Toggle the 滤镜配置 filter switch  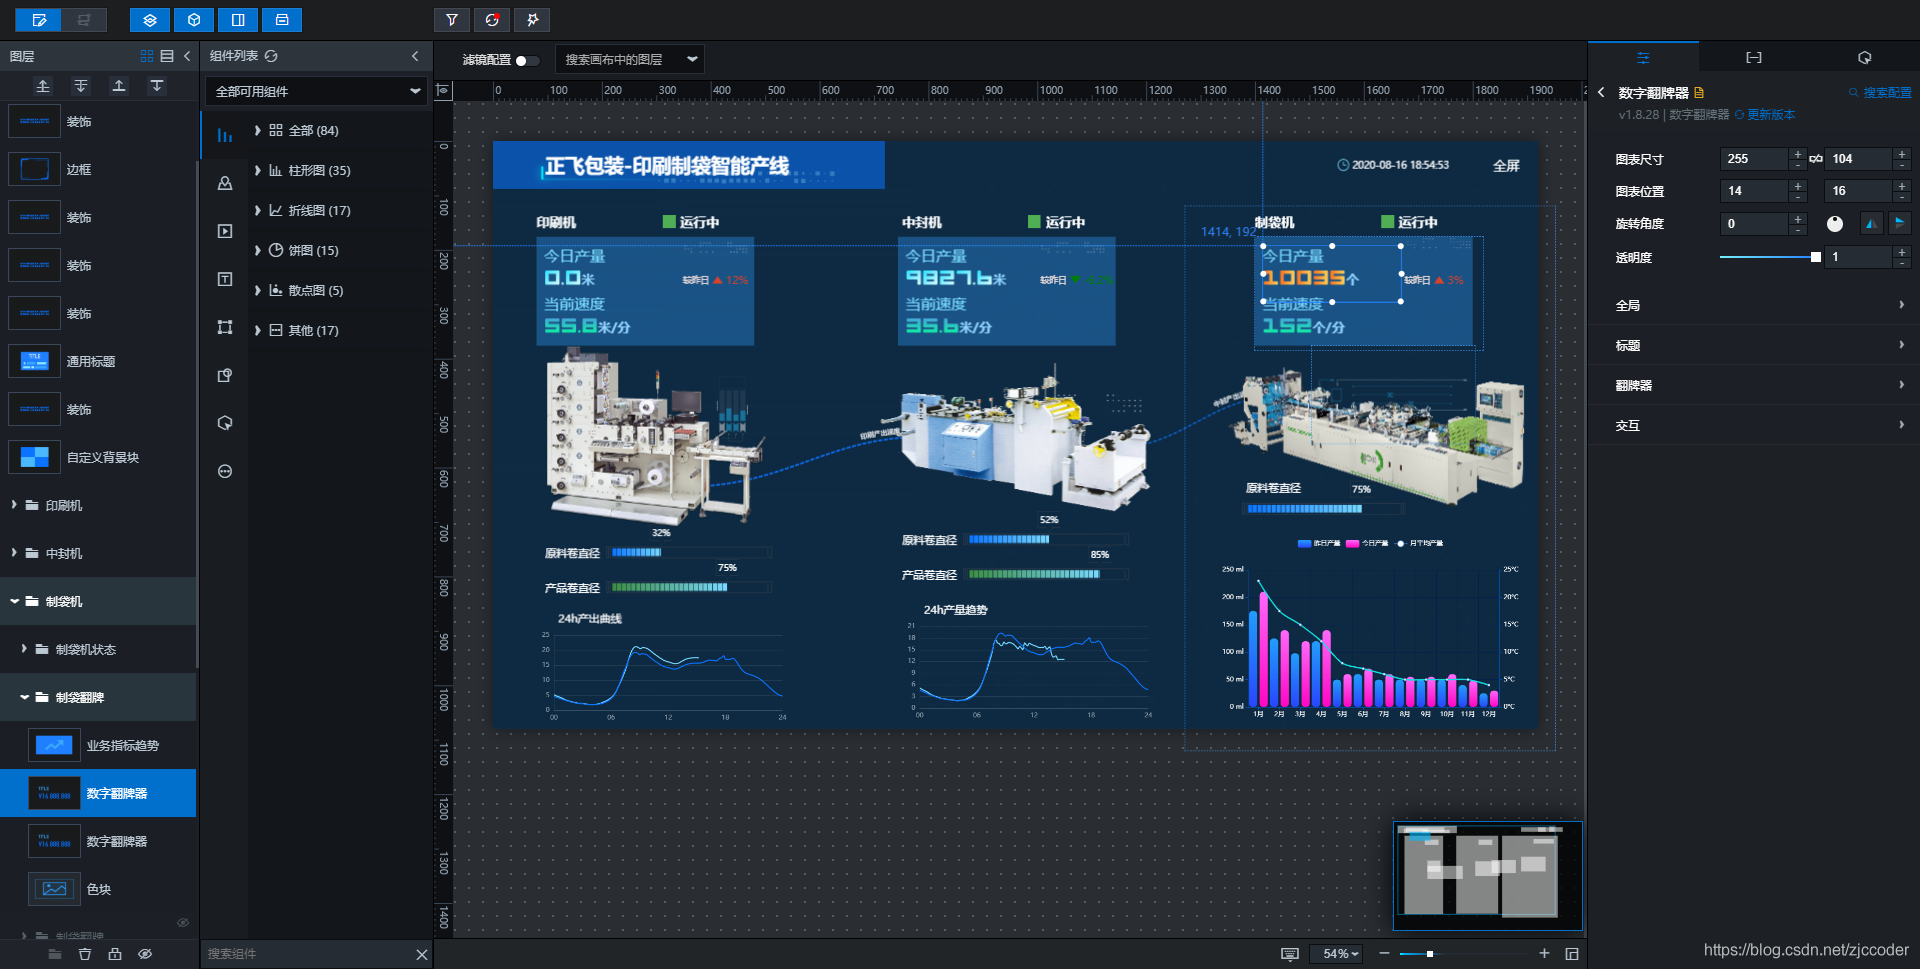click(x=527, y=60)
